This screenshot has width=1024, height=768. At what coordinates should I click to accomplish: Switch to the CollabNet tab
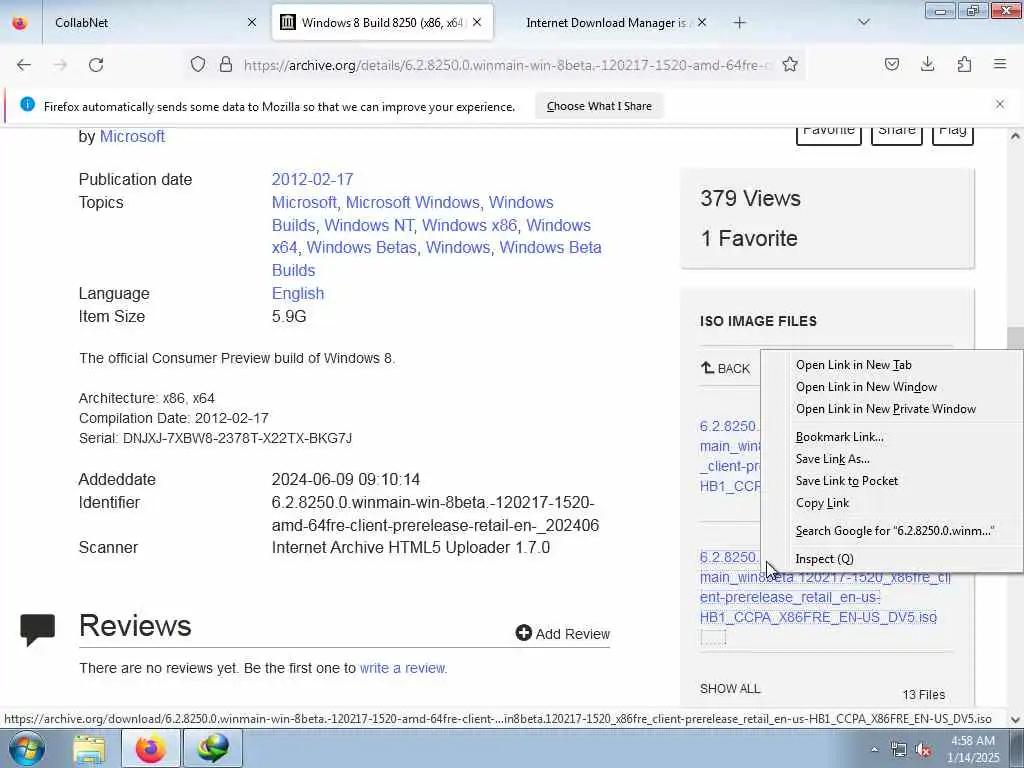[154, 22]
